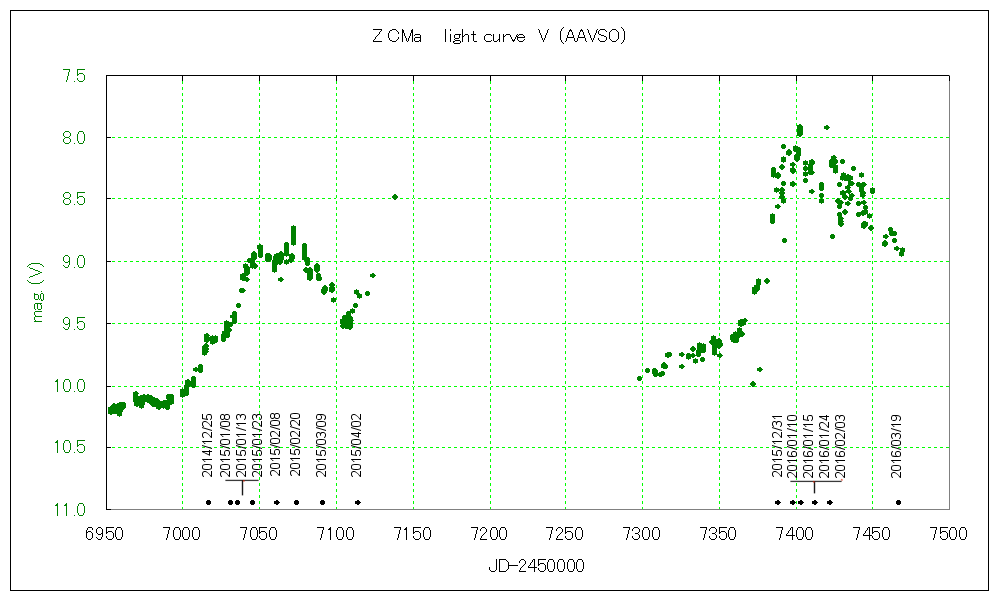Click the 2015/03/09 date label
This screenshot has width=1000, height=600.
pos(322,445)
